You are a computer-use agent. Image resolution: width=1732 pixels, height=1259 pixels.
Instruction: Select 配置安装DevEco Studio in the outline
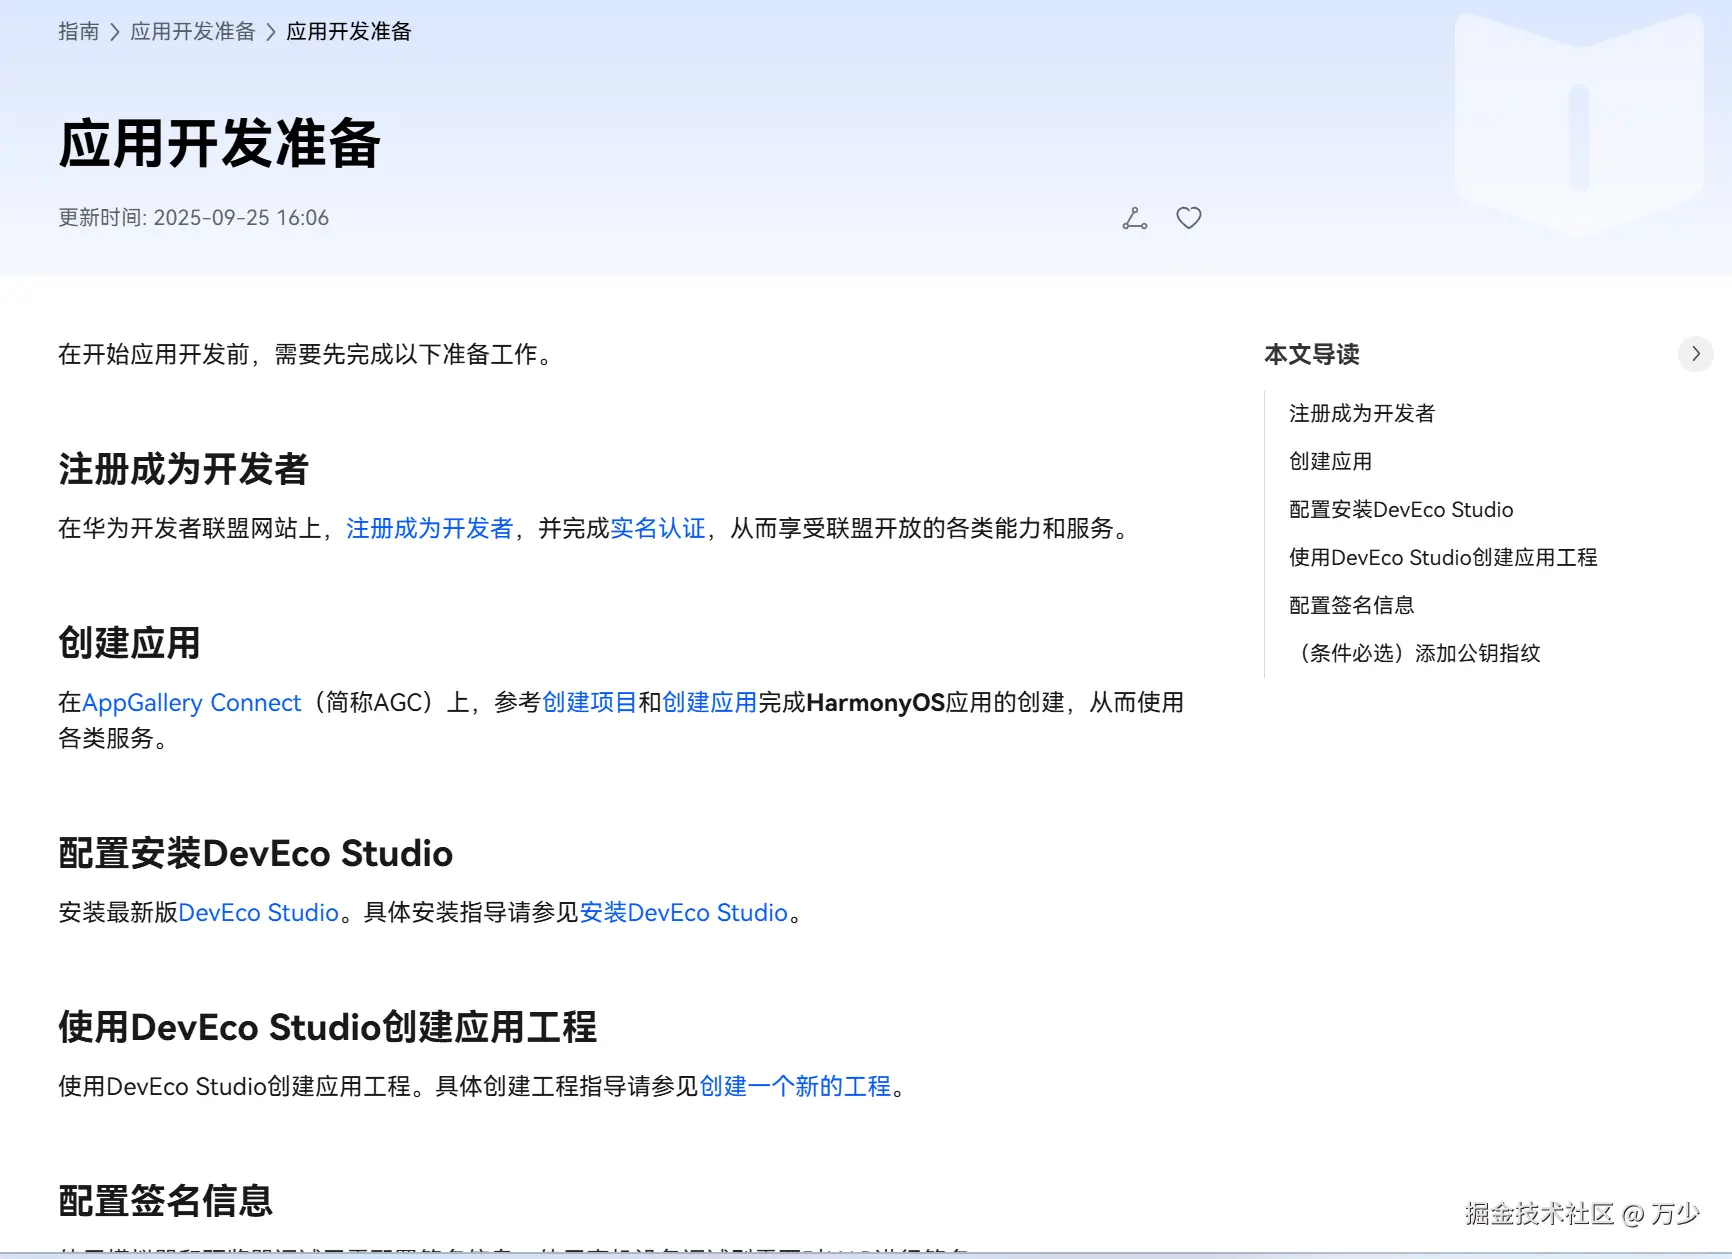coord(1400,509)
